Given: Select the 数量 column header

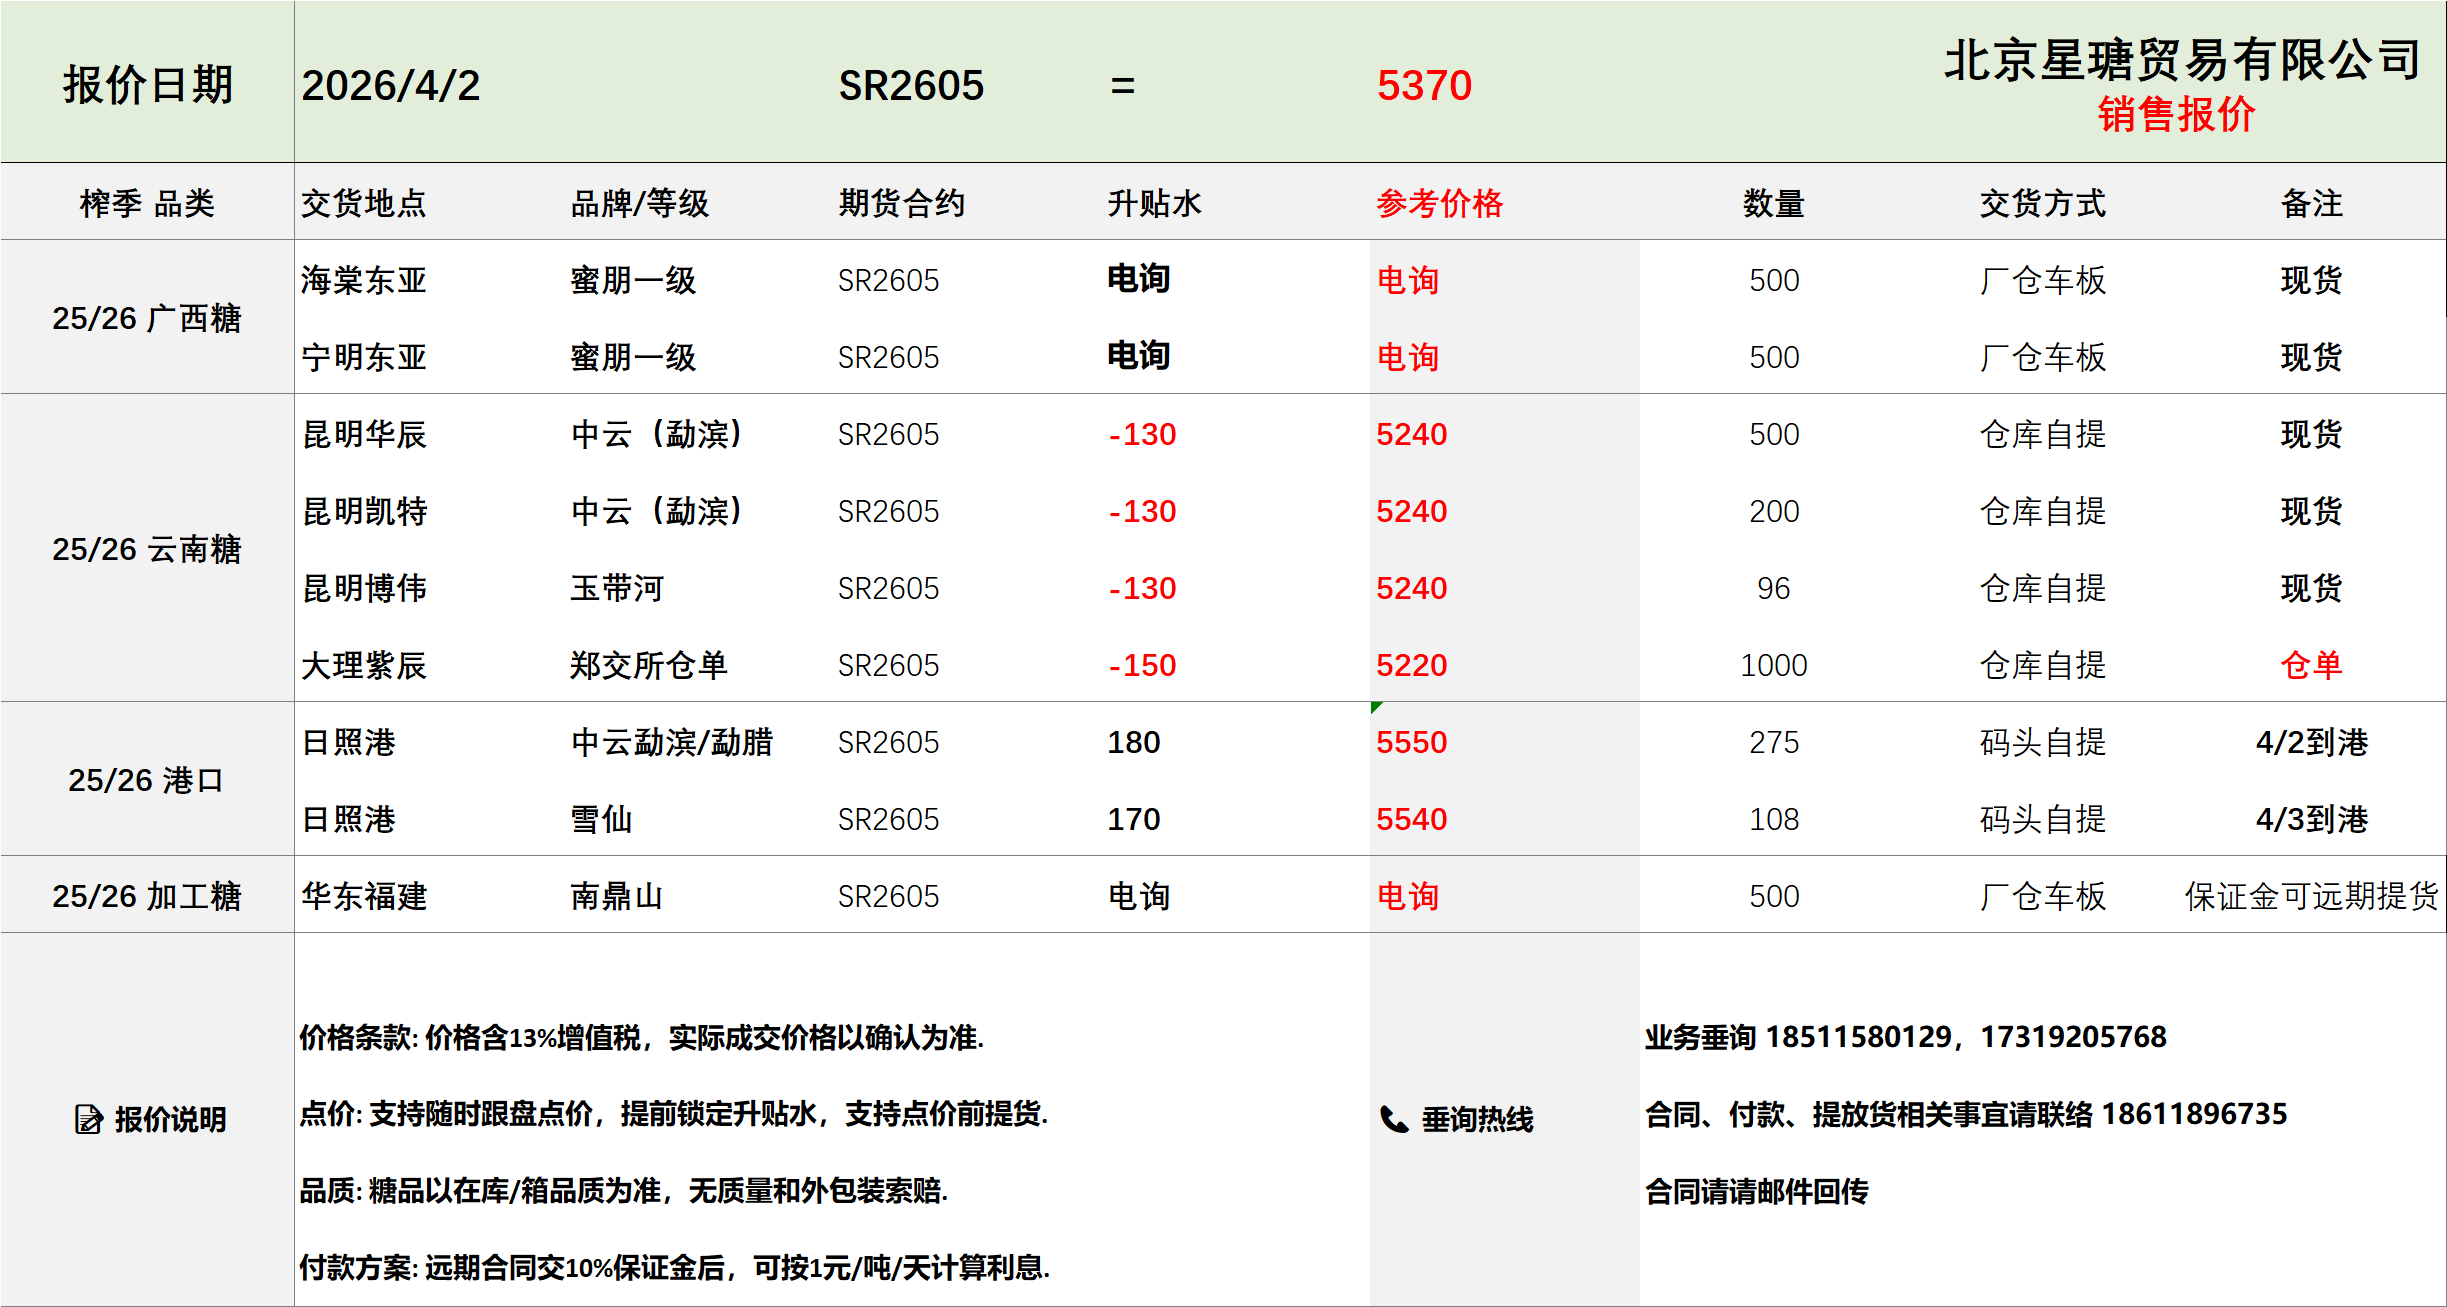Looking at the screenshot, I should click(1774, 203).
